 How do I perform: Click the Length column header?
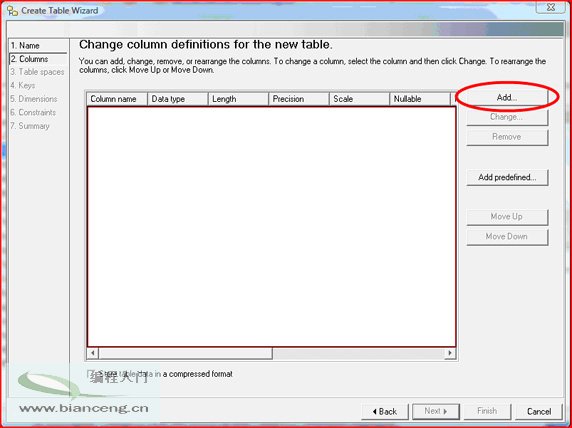tap(238, 99)
